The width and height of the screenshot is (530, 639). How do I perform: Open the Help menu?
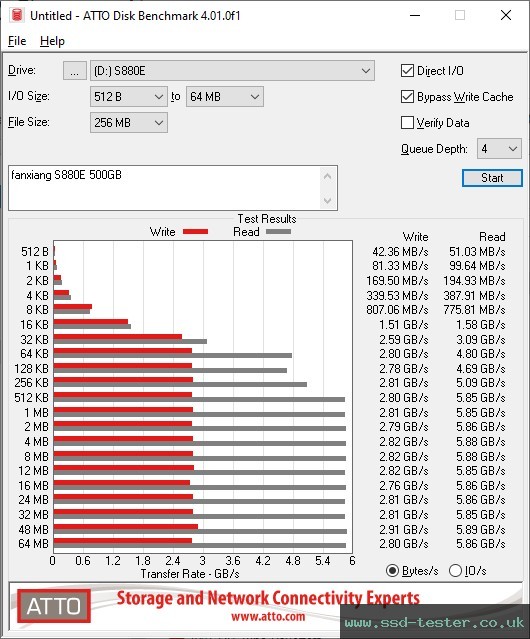click(x=52, y=41)
